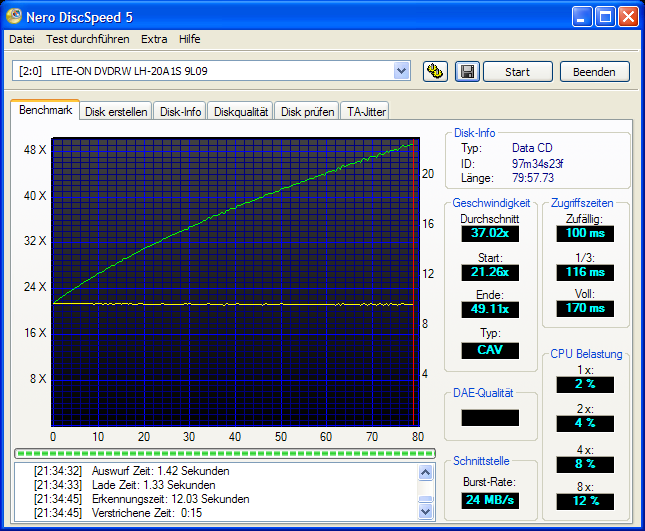Click the 2x CPU load value 4 %
This screenshot has width=645, height=531.
click(585, 424)
